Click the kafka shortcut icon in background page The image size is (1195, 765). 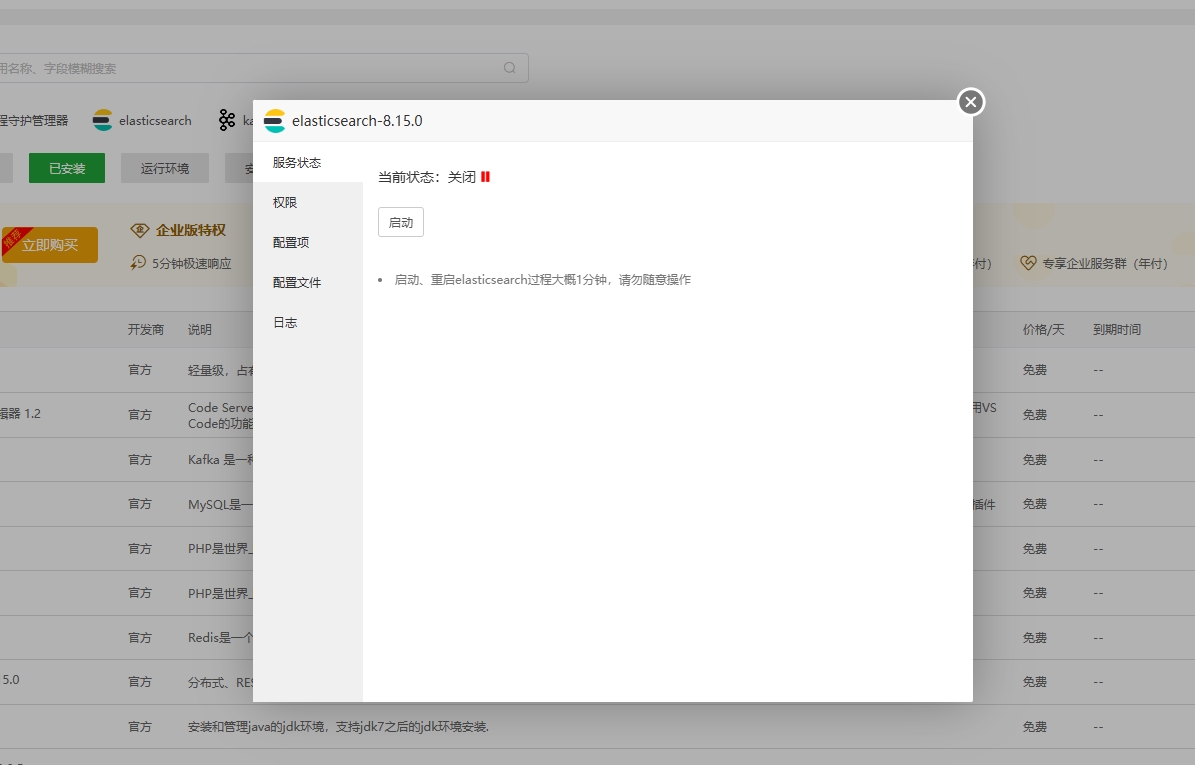[x=227, y=120]
